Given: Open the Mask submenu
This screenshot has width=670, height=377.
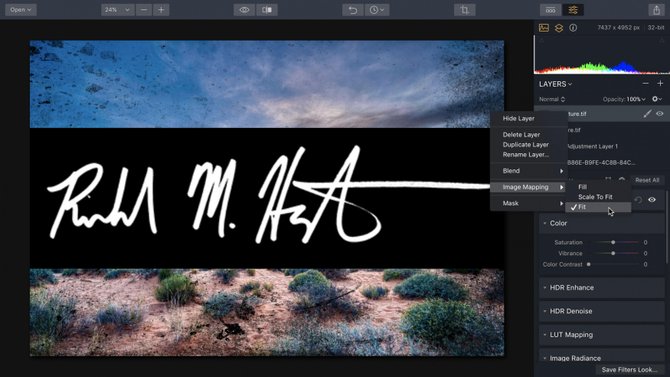Looking at the screenshot, I should click(x=529, y=203).
